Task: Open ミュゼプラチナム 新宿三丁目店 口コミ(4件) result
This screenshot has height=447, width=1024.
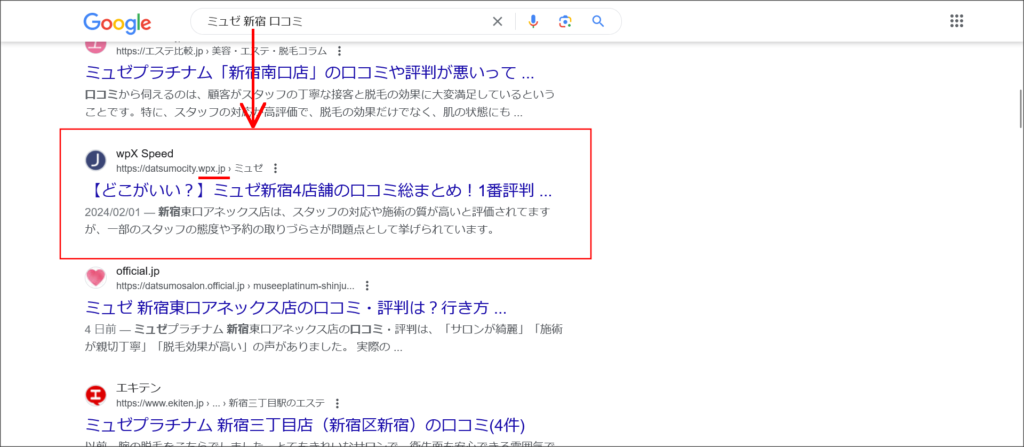Action: pos(306,425)
